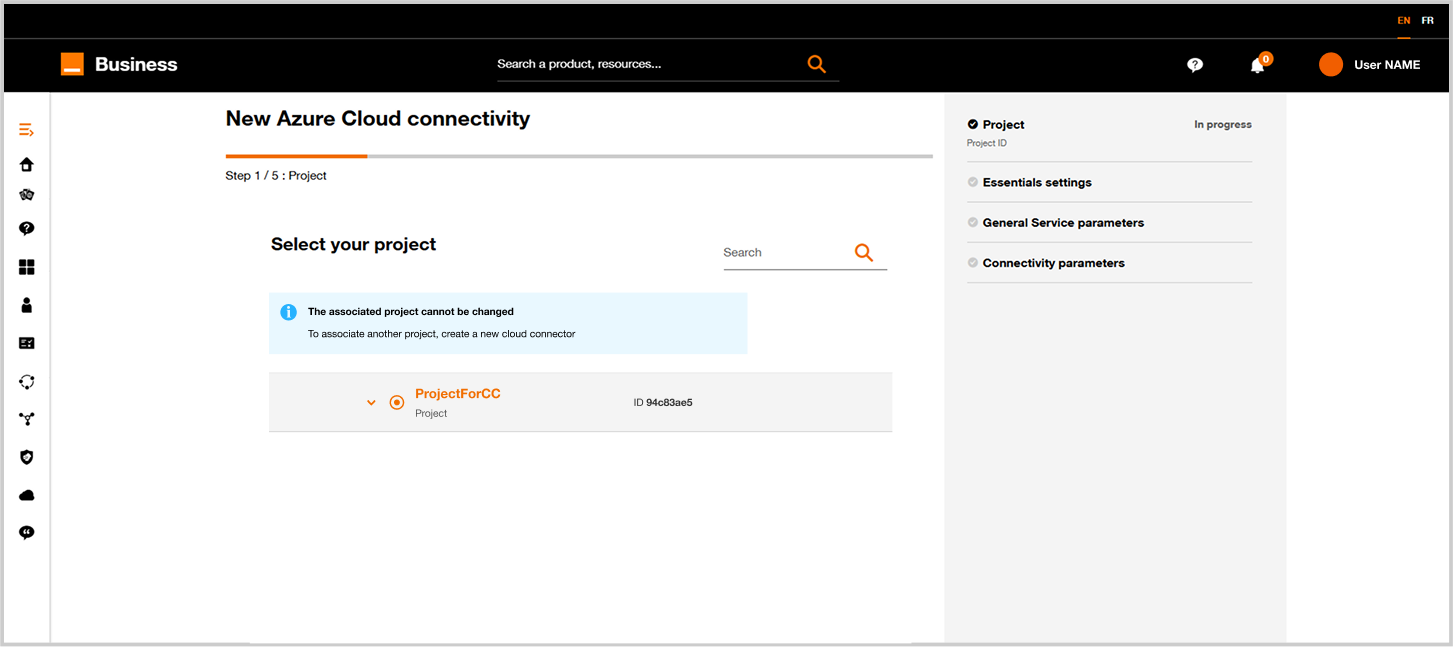Click the network topology icon in sidebar
Image resolution: width=1453 pixels, height=647 pixels.
click(27, 419)
